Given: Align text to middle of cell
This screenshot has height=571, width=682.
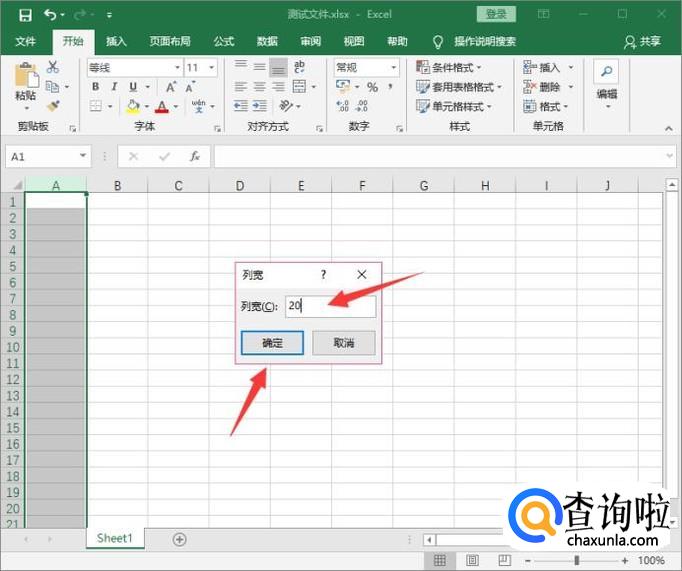Looking at the screenshot, I should [x=260, y=67].
